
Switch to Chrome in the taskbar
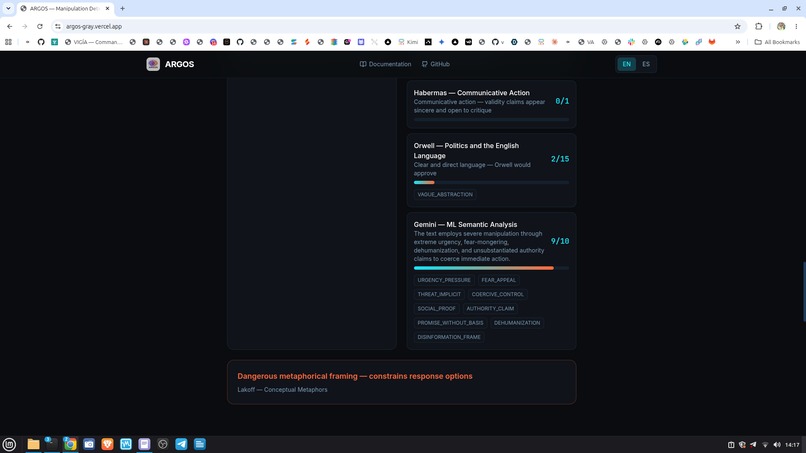tap(70, 444)
